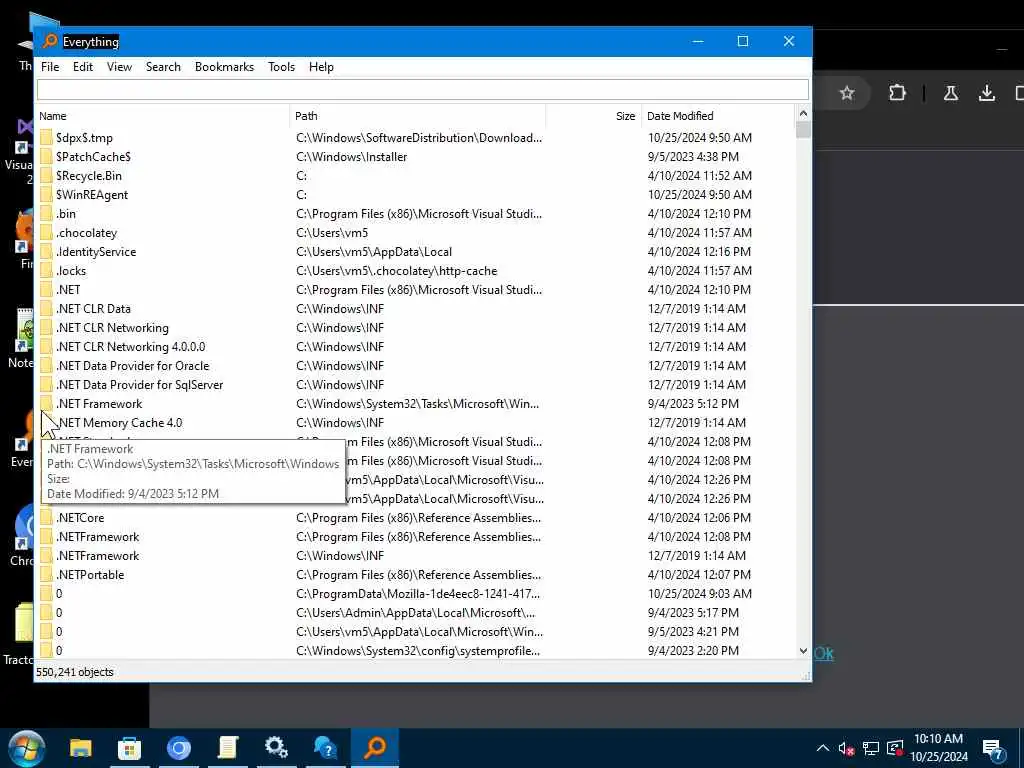Click path 'C:\Windows\Installer'
This screenshot has width=1024, height=768.
pyautogui.click(x=351, y=157)
